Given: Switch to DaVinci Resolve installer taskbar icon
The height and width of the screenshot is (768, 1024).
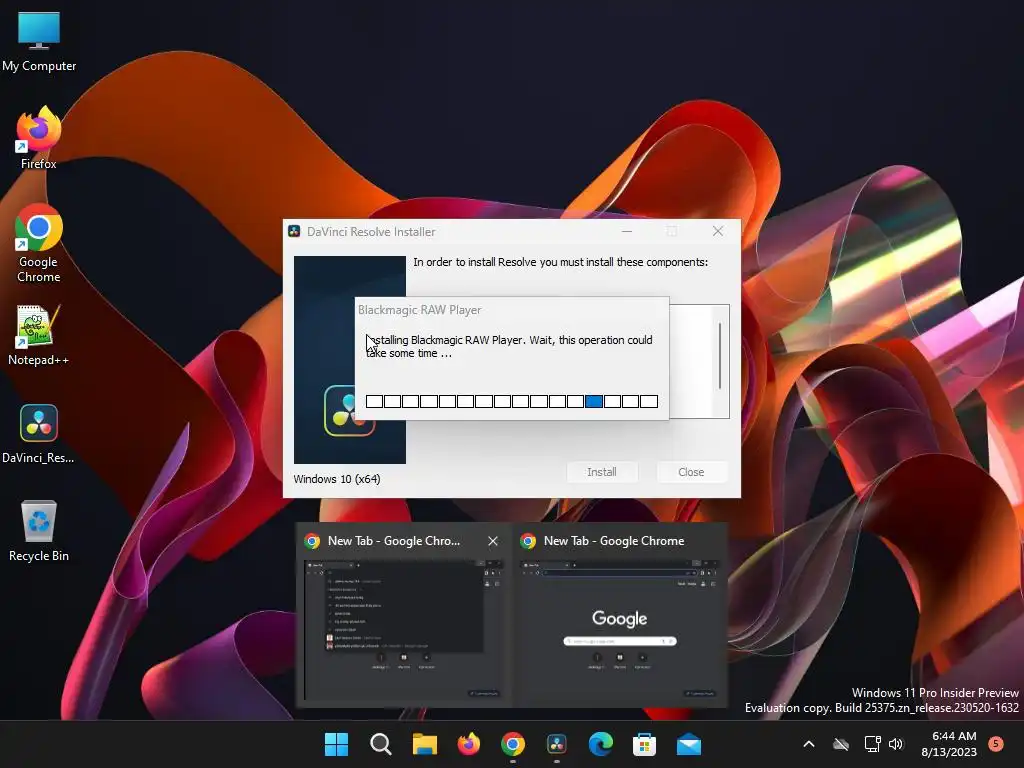Looking at the screenshot, I should tap(556, 744).
